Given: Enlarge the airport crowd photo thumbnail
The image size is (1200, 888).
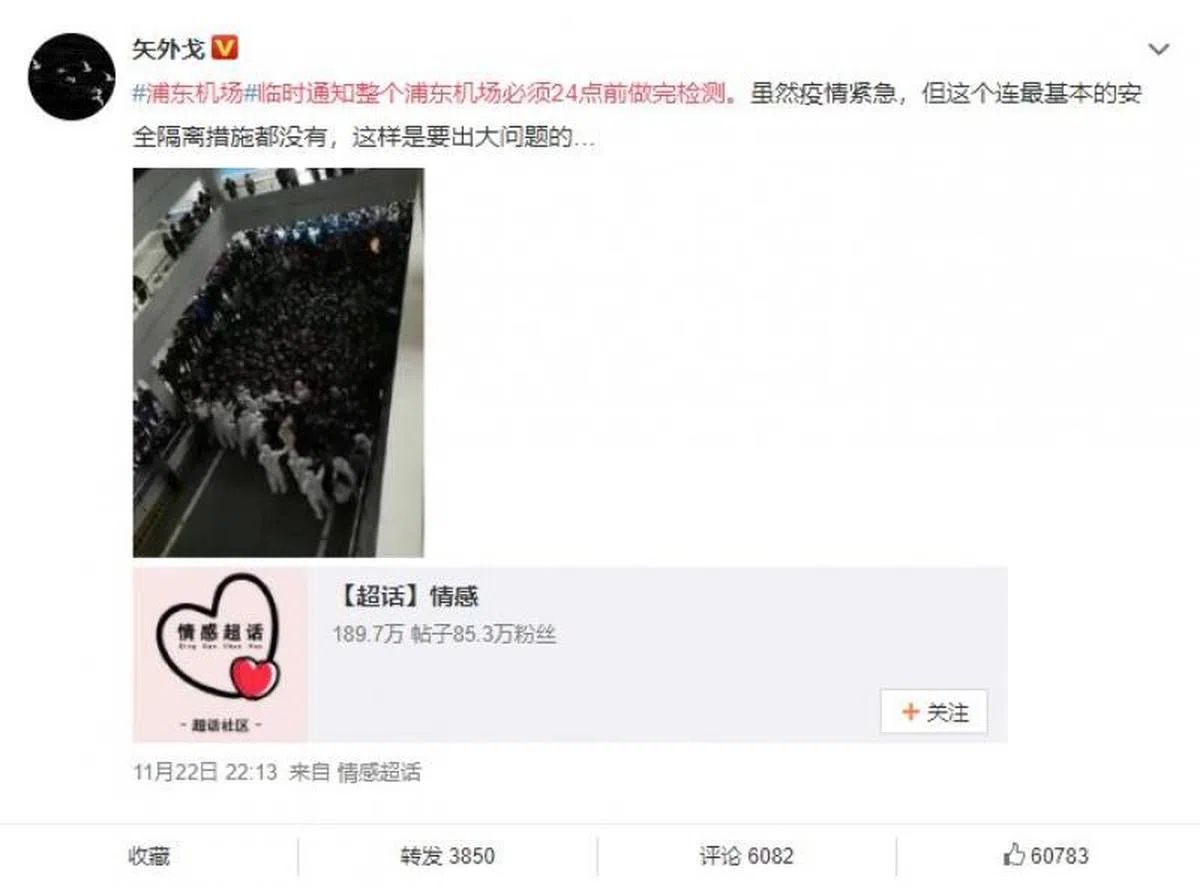Looking at the screenshot, I should (x=278, y=362).
